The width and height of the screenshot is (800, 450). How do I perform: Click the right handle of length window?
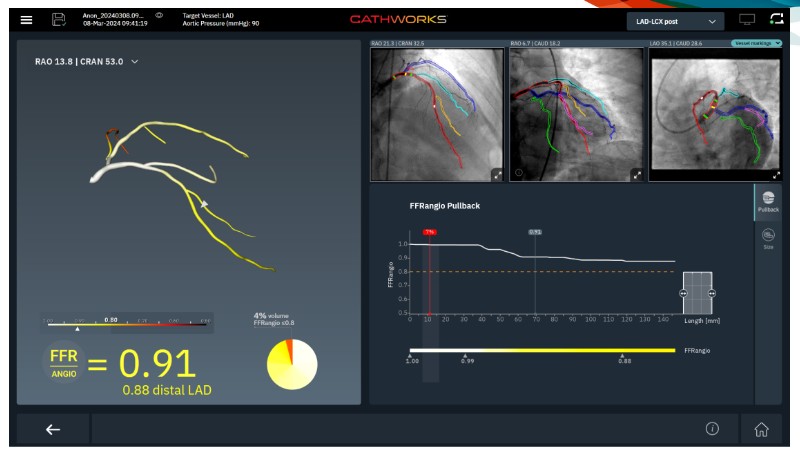712,293
